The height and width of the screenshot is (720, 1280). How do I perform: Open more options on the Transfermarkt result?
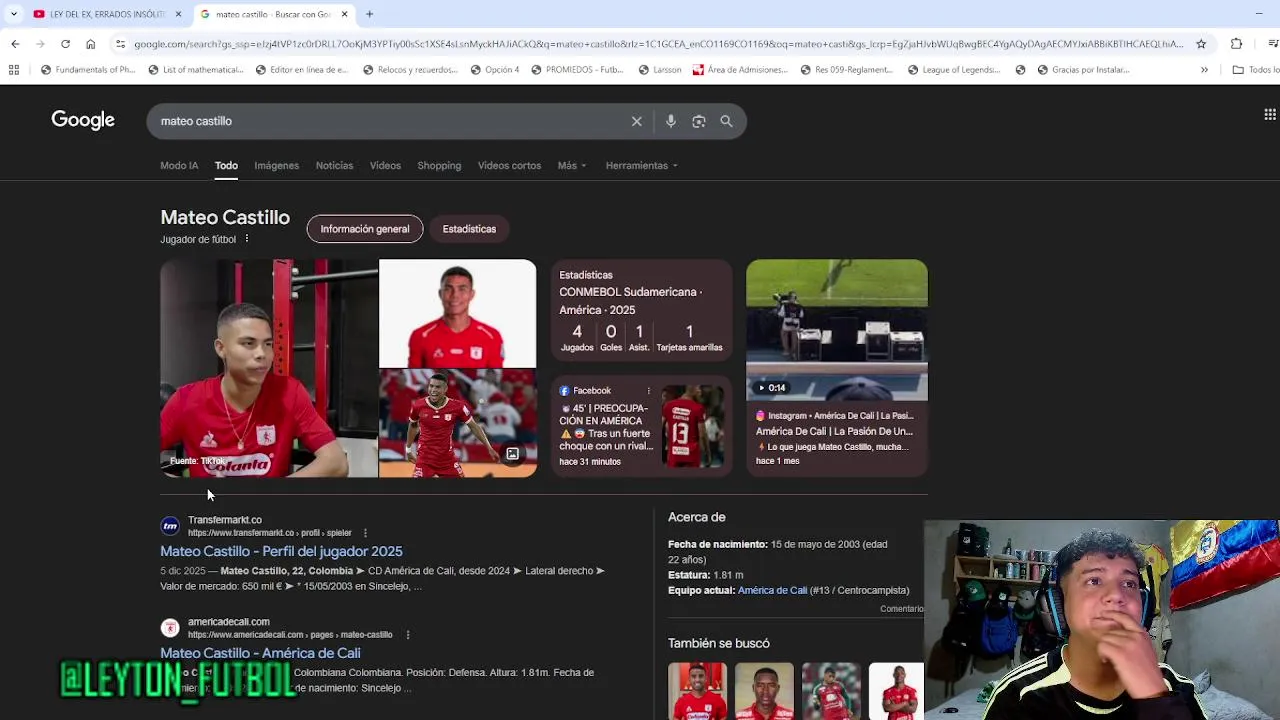pyautogui.click(x=365, y=533)
